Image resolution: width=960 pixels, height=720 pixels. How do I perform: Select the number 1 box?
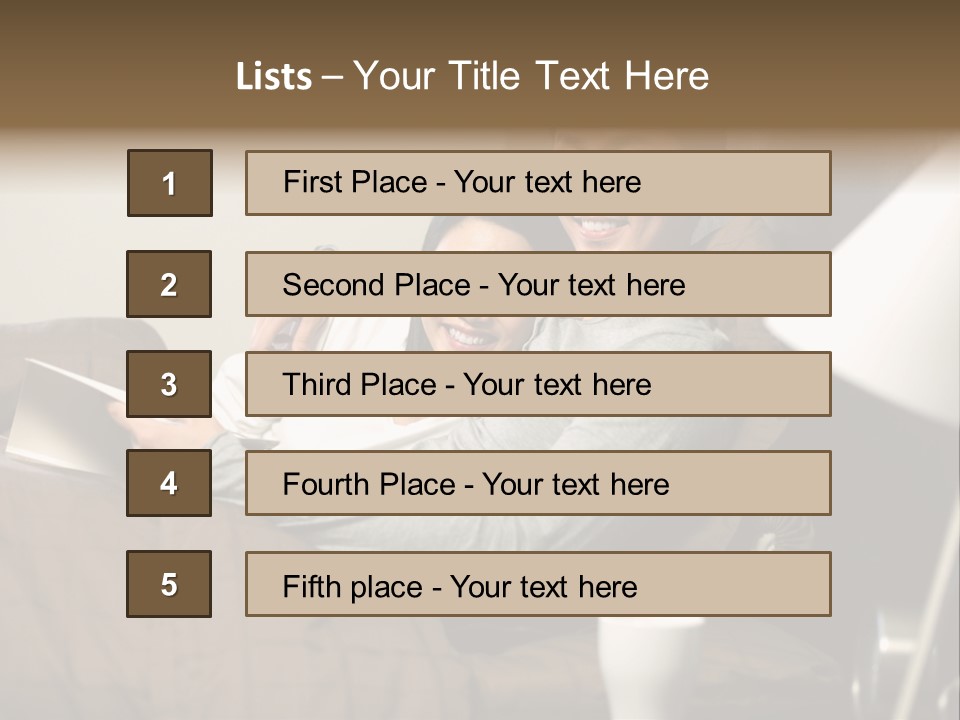(x=170, y=183)
